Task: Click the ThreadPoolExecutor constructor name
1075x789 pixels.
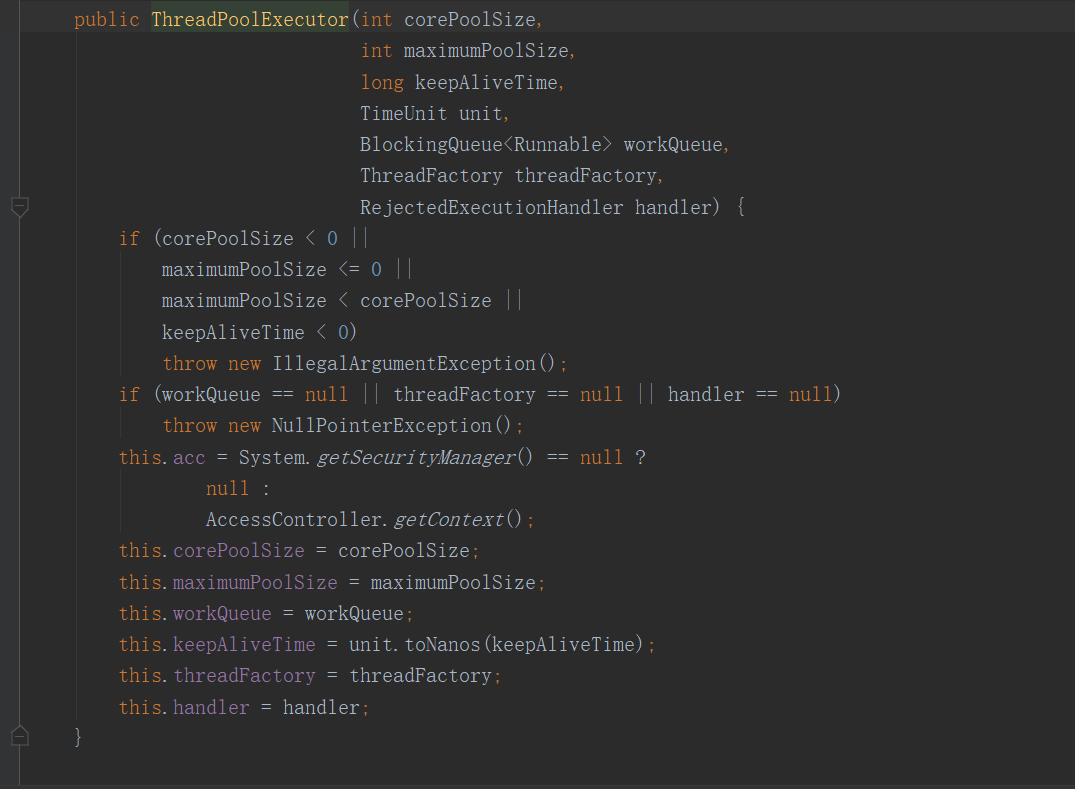Action: 250,20
